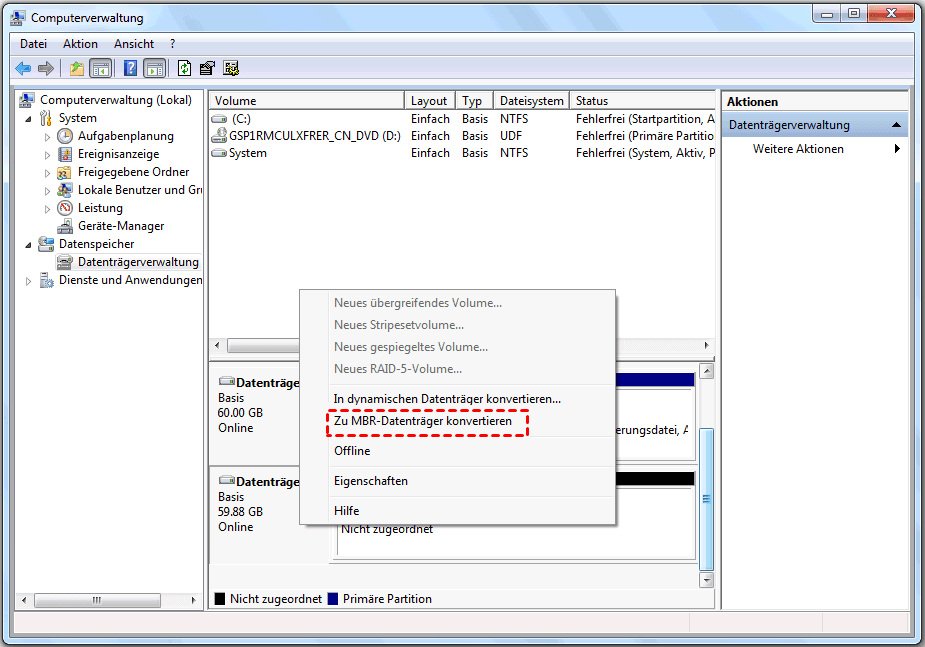
Task: Click the Computerverwaltung (Lokal) root icon
Action: (x=27, y=100)
